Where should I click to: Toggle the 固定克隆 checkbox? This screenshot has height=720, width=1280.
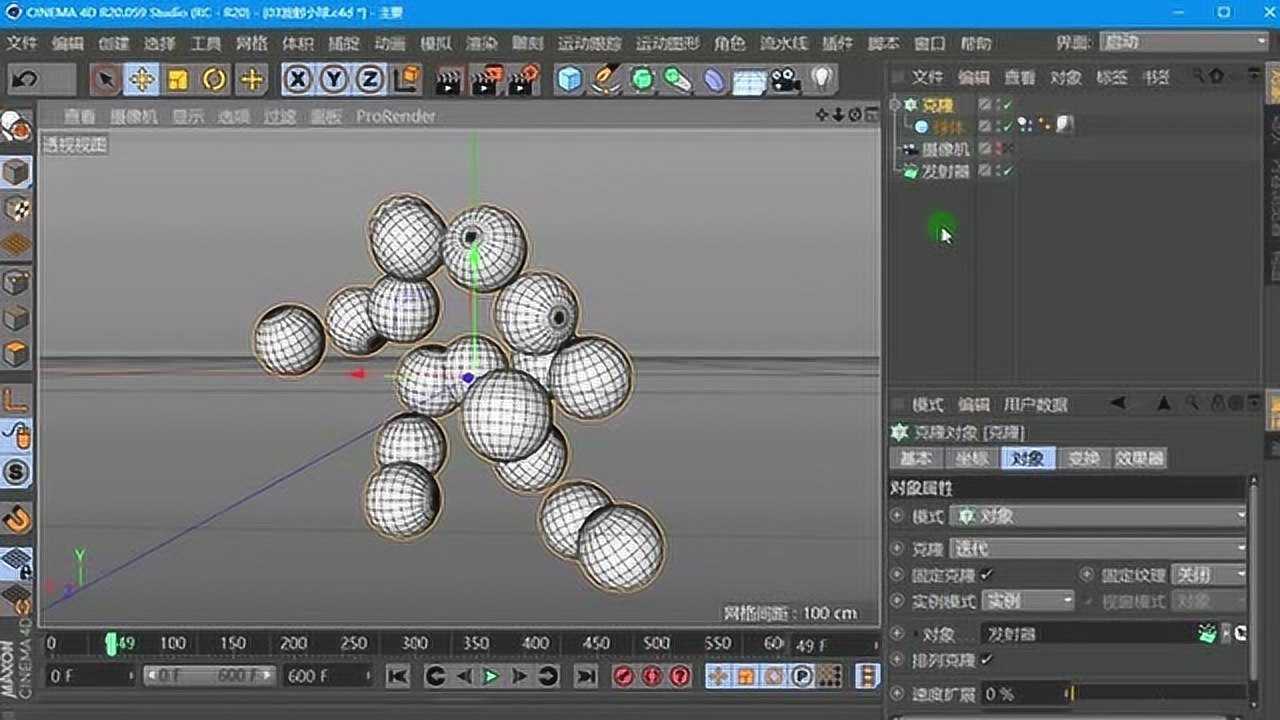[x=987, y=575]
